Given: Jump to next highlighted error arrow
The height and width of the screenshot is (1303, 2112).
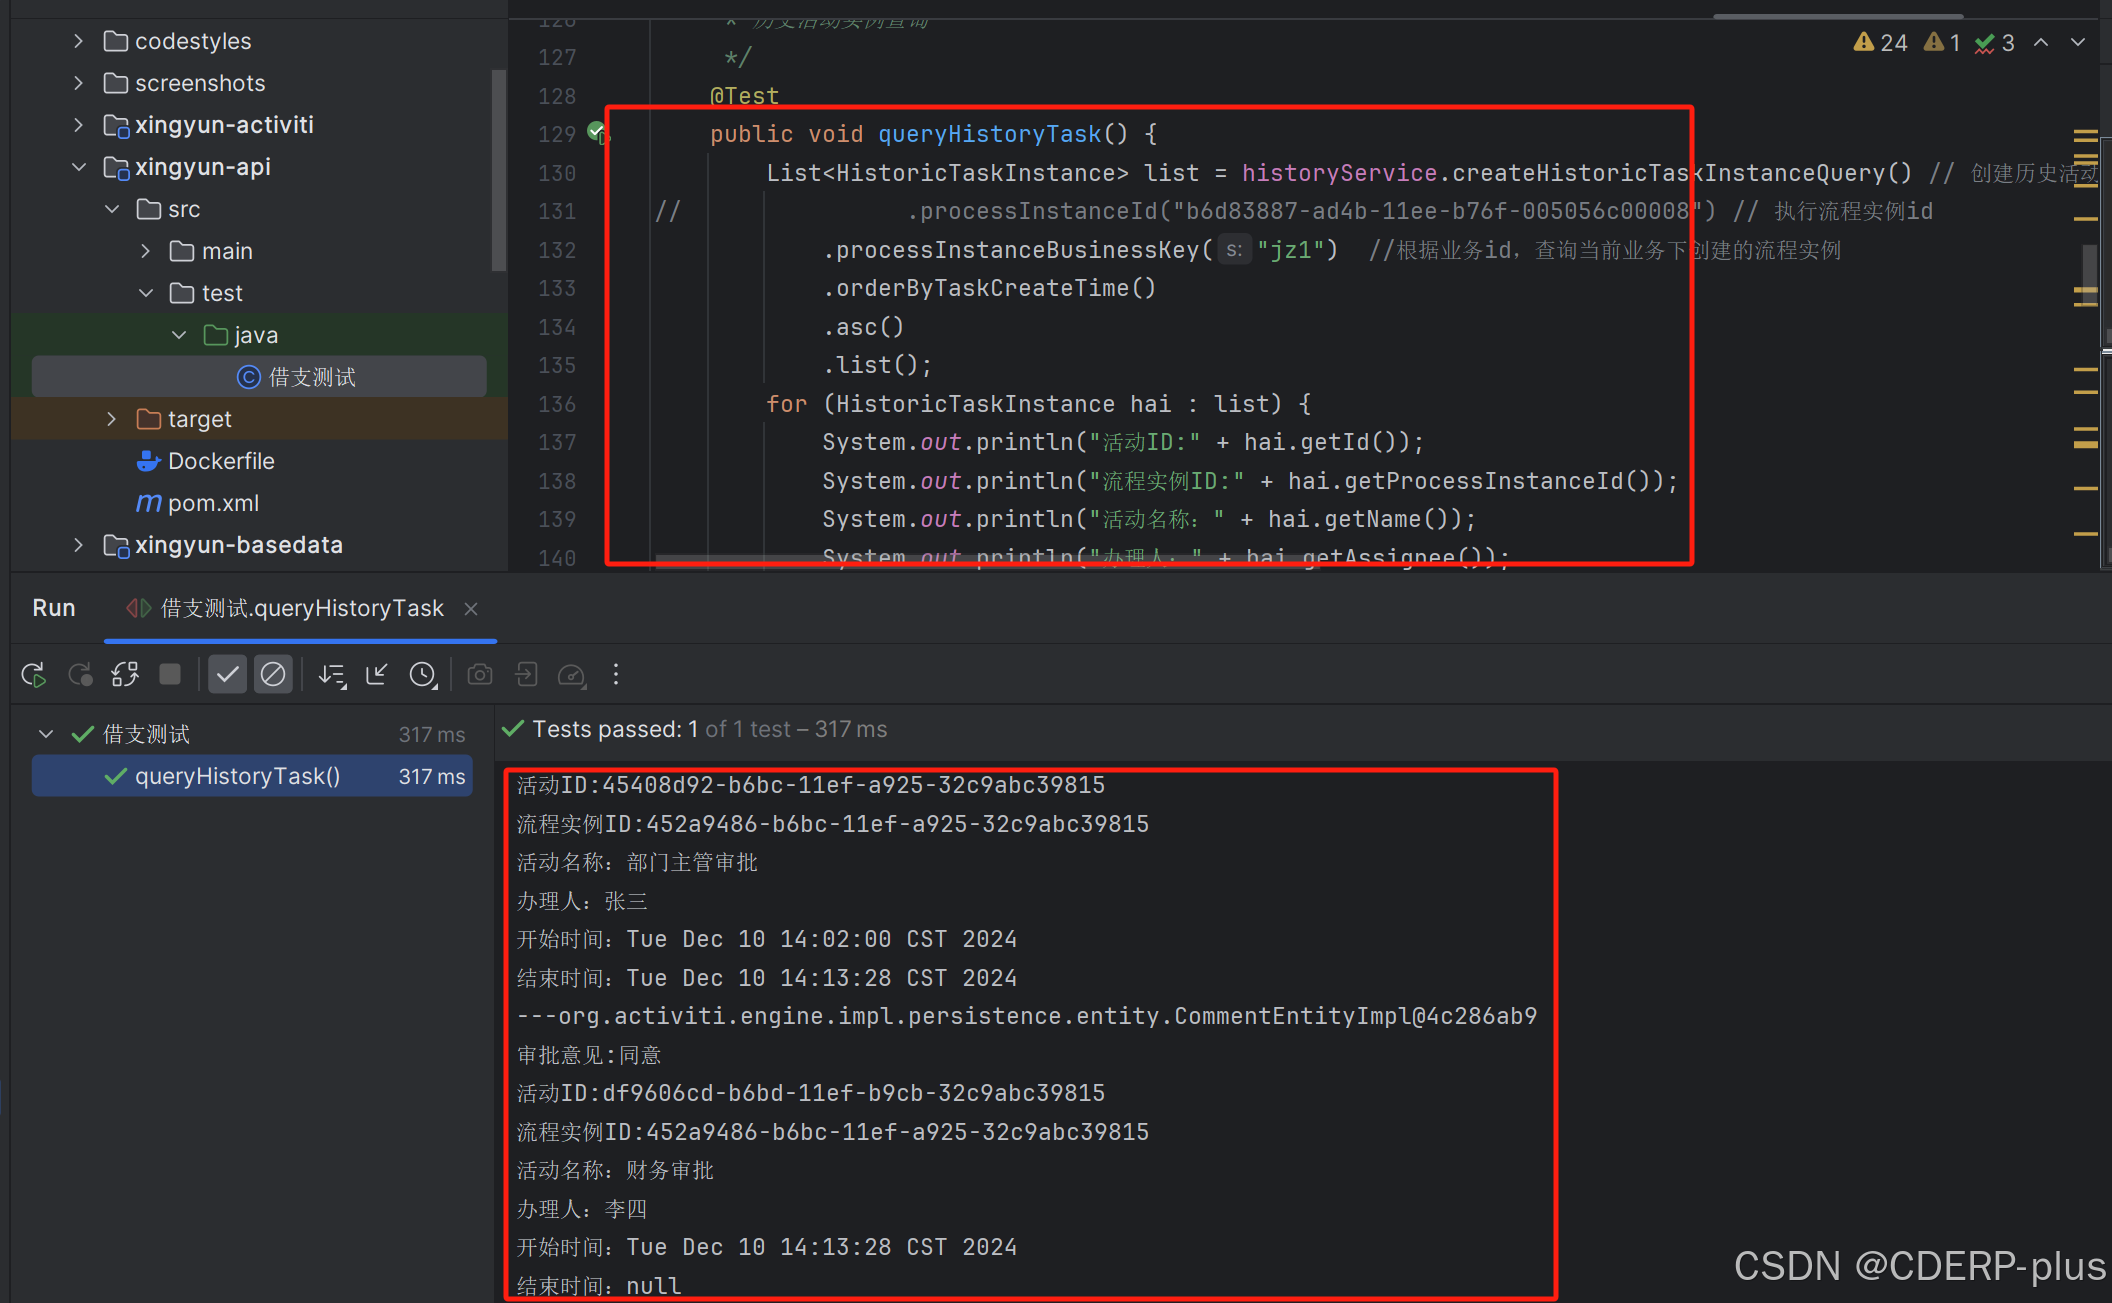Looking at the screenshot, I should click(x=2077, y=43).
